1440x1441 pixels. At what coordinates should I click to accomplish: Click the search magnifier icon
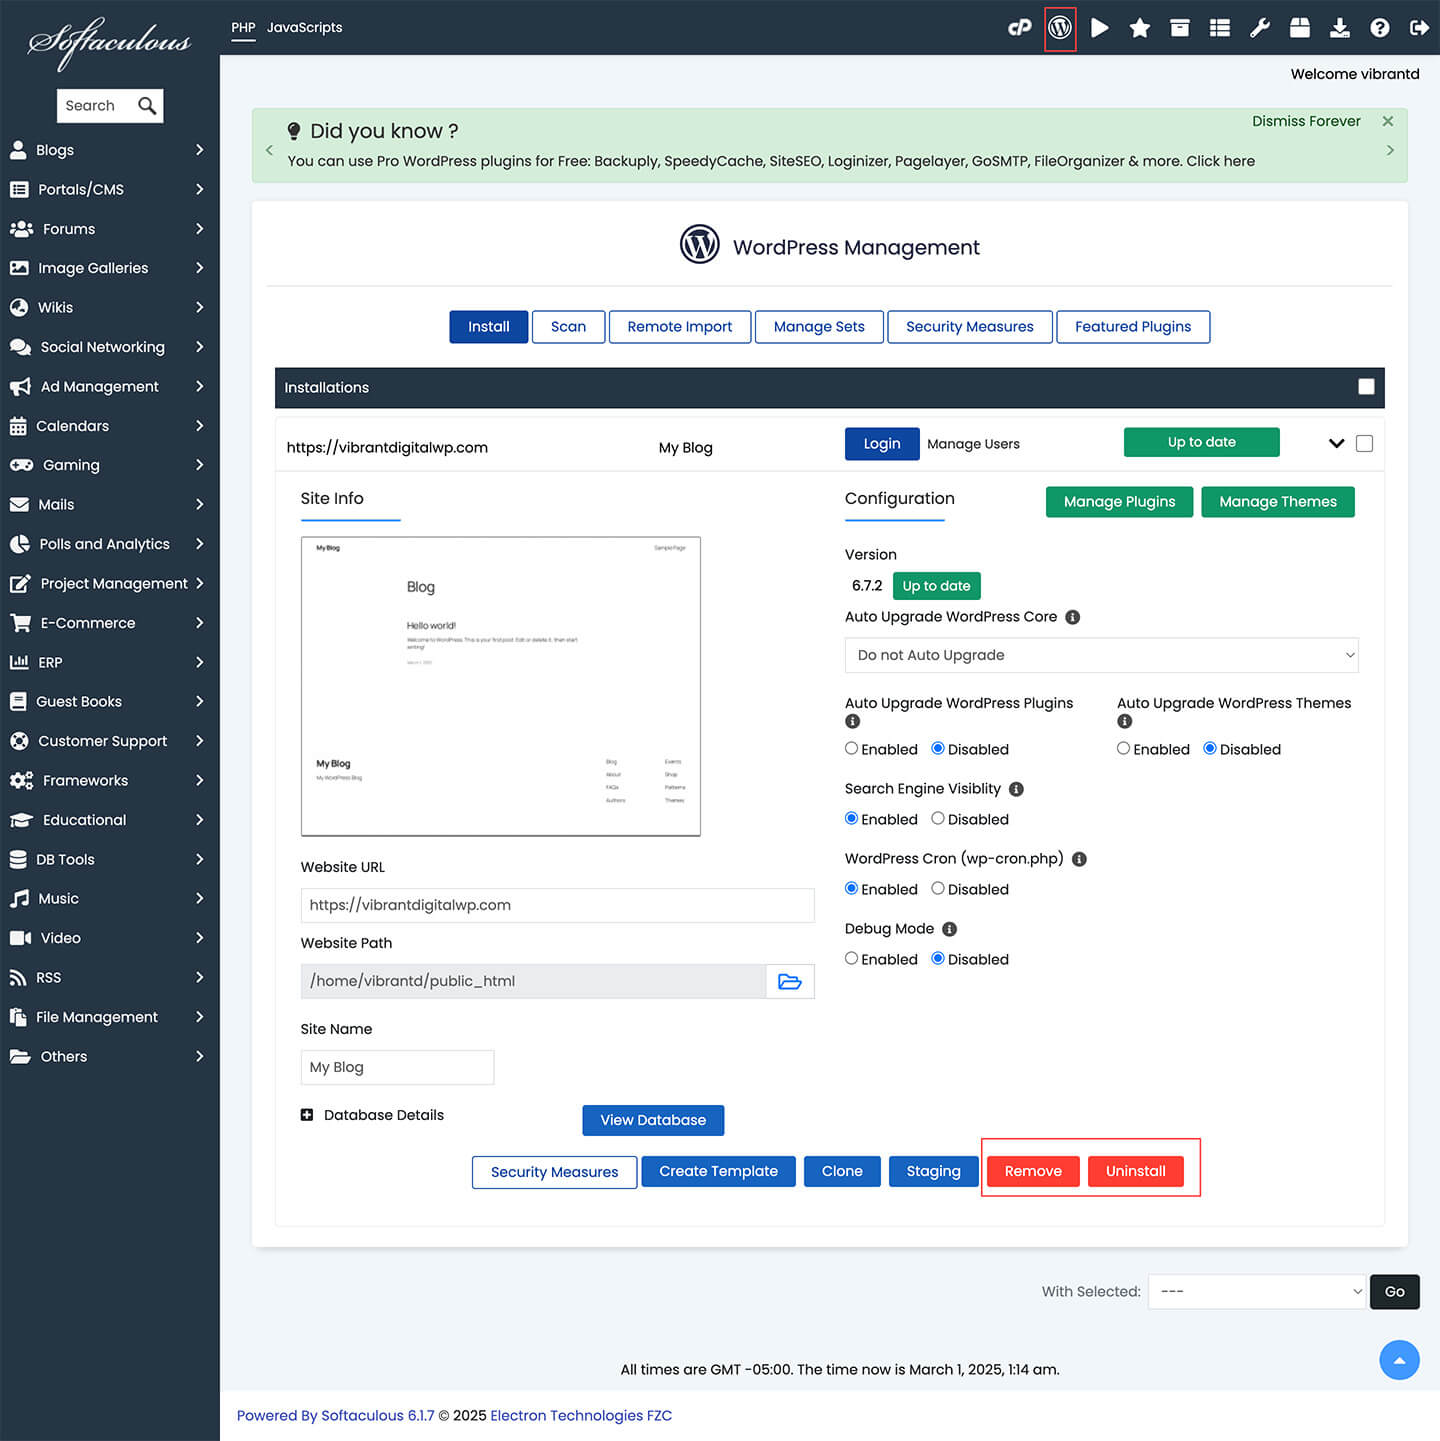[x=147, y=105]
